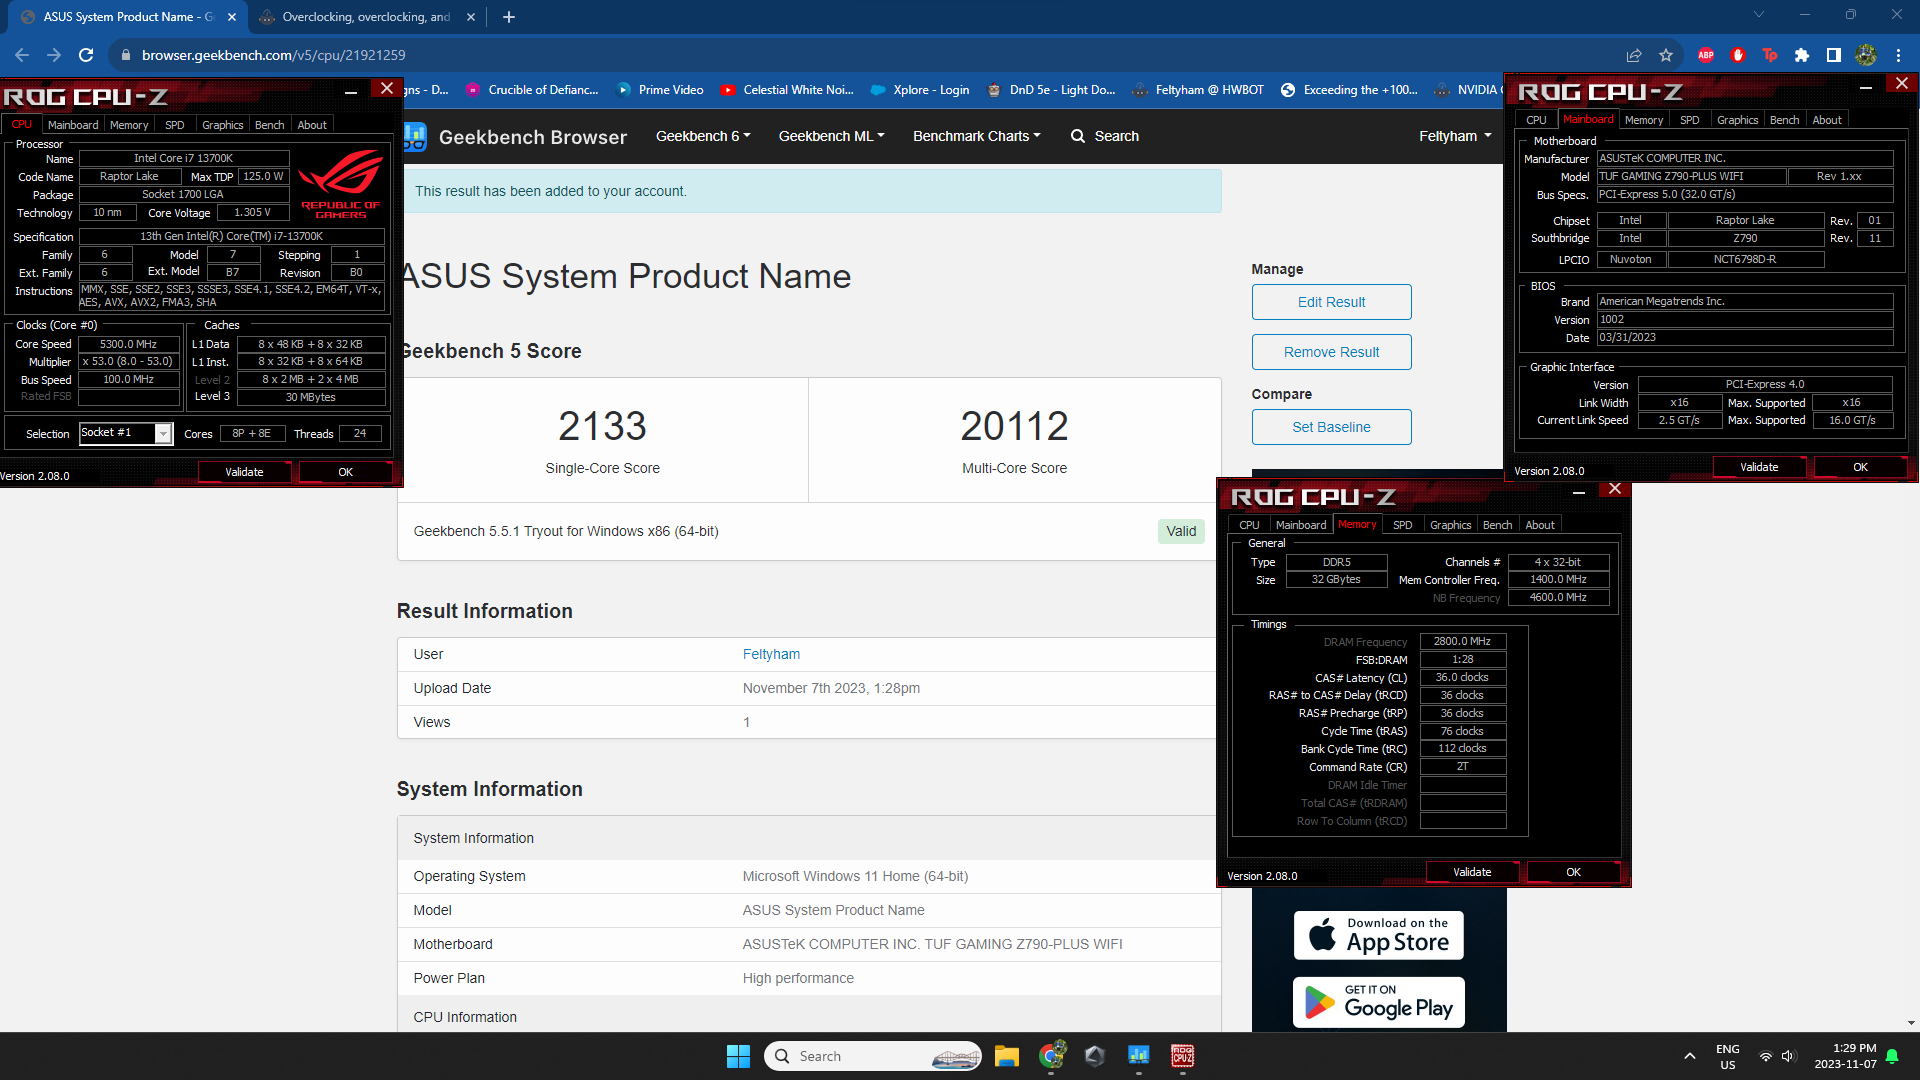The height and width of the screenshot is (1080, 1920).
Task: Click the Geekbench Browser logo
Action: (x=515, y=137)
